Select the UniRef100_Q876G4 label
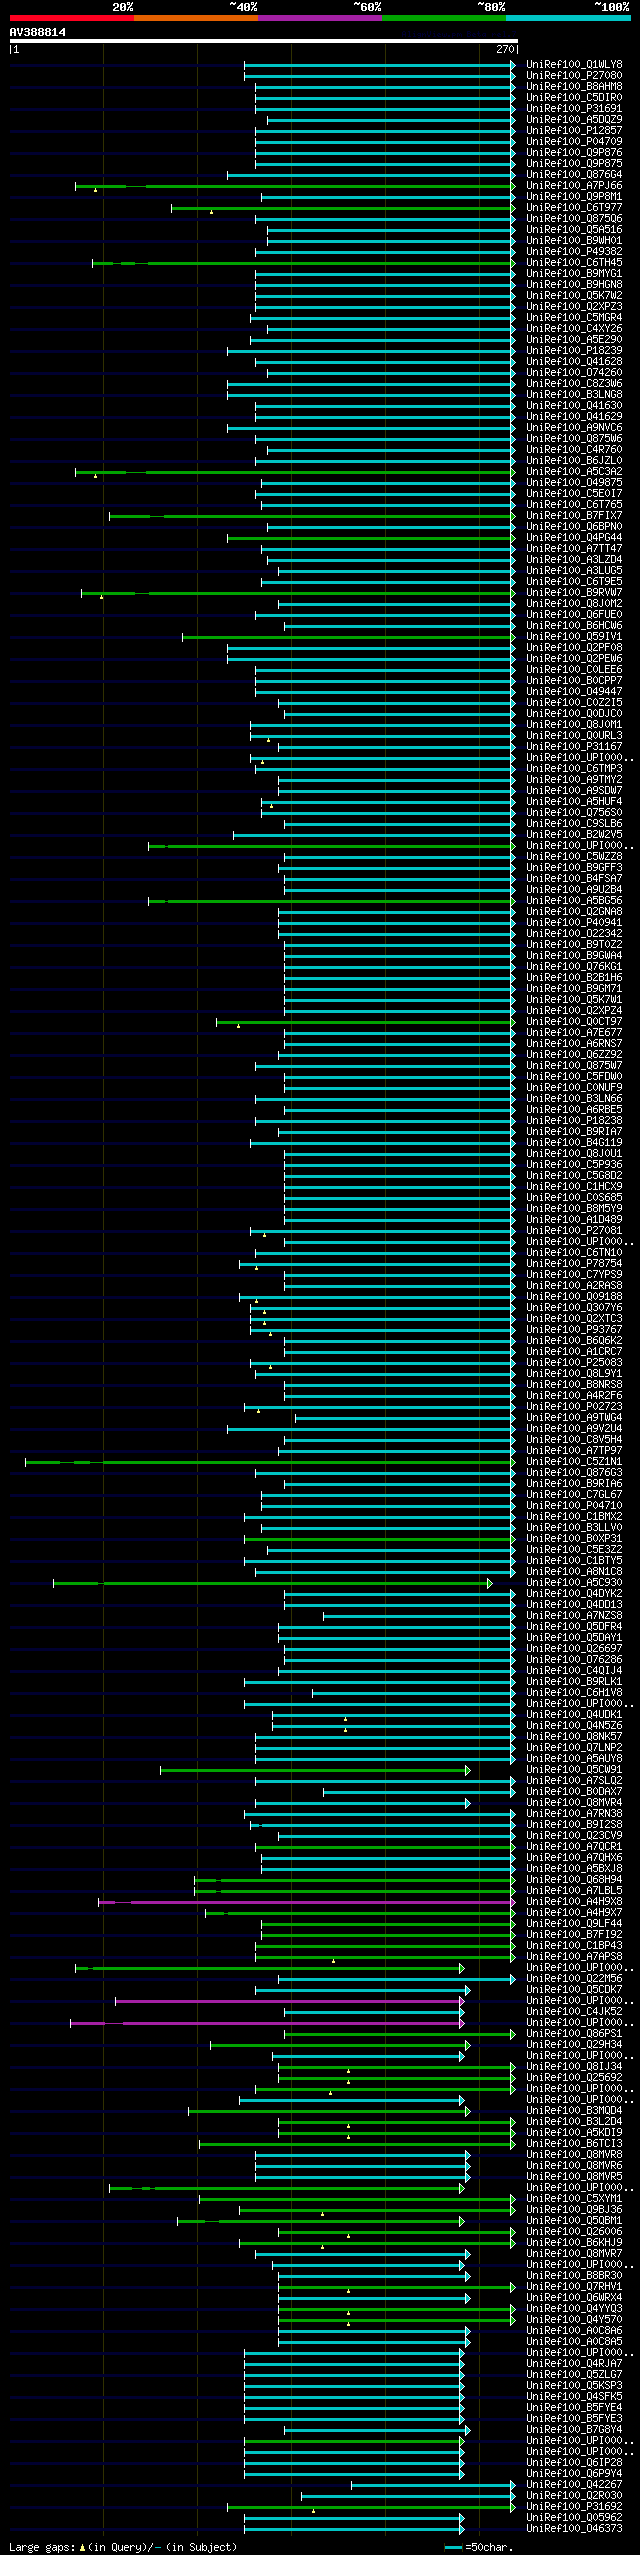 (574, 174)
